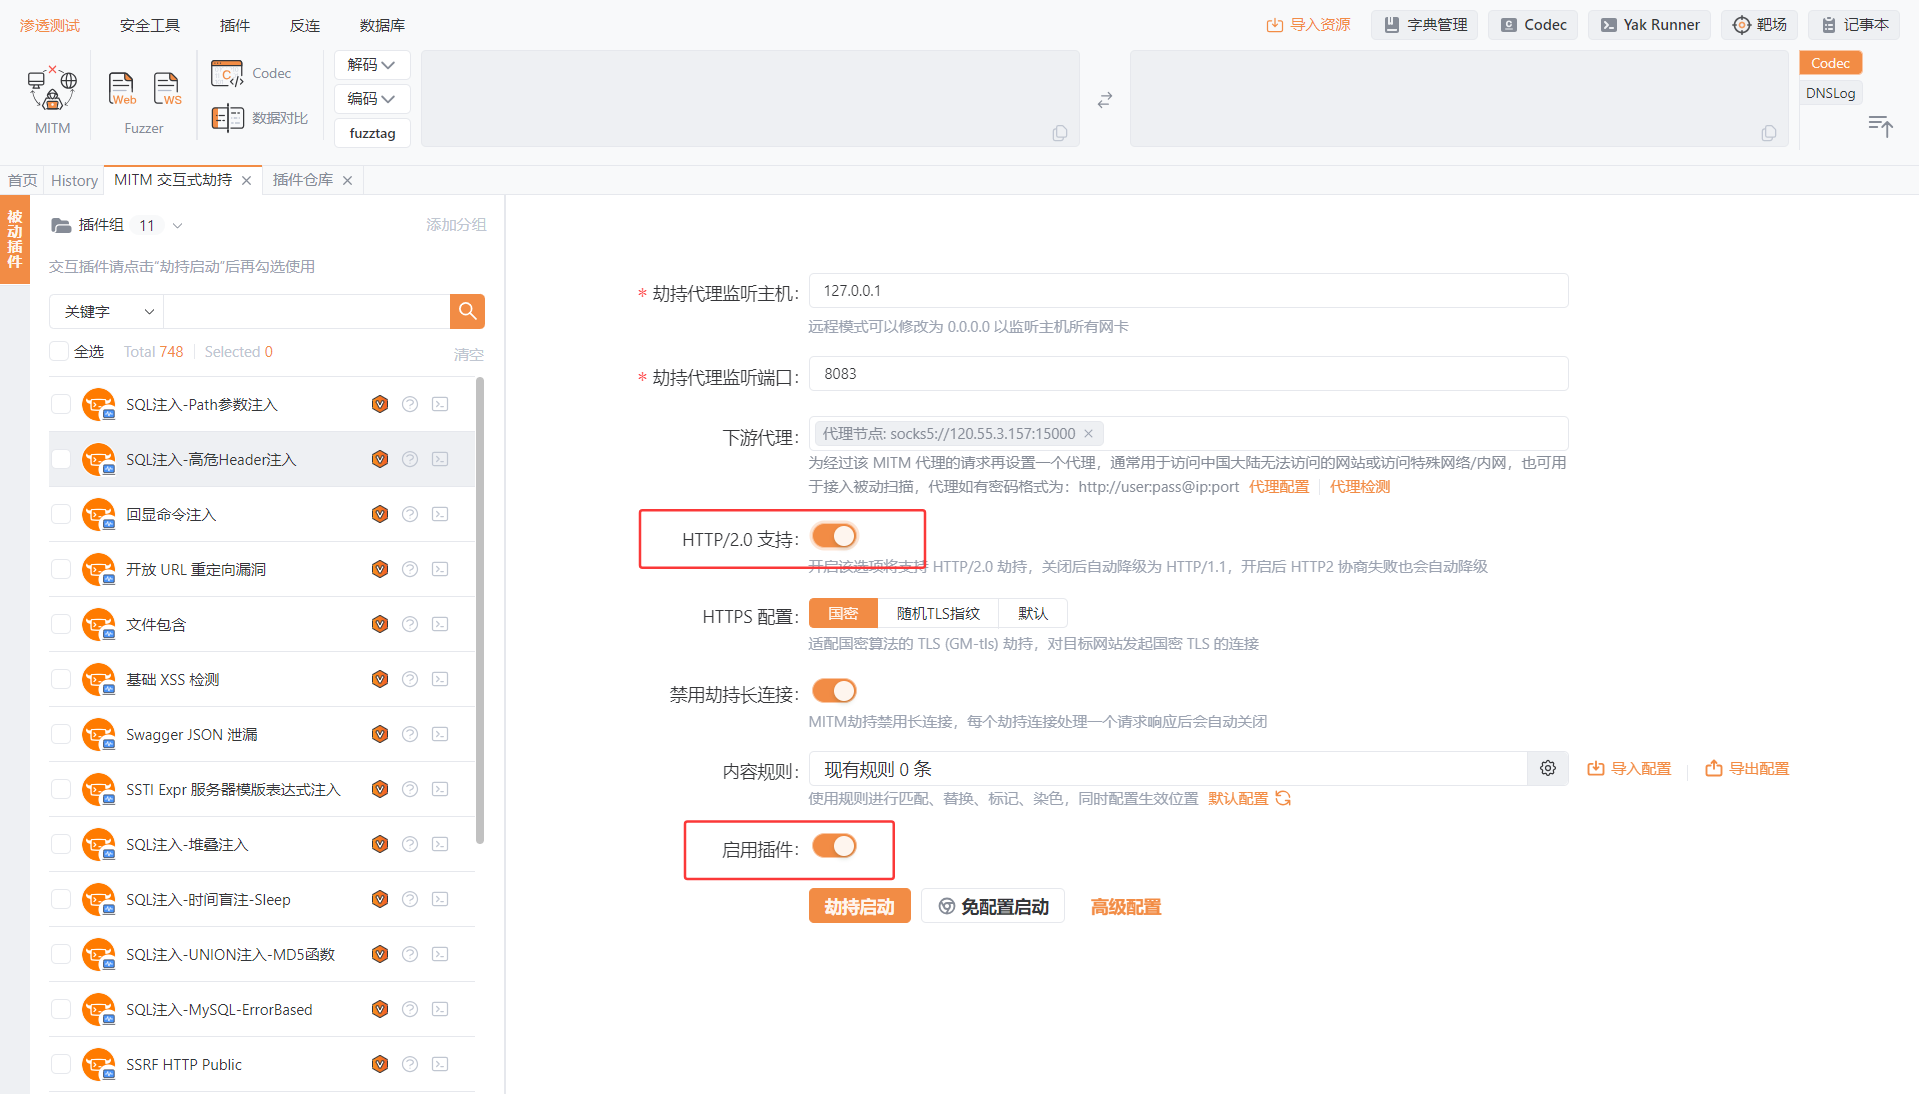The height and width of the screenshot is (1094, 1919).
Task: Open the WebSocket Fuzzer icon
Action: pos(167,89)
